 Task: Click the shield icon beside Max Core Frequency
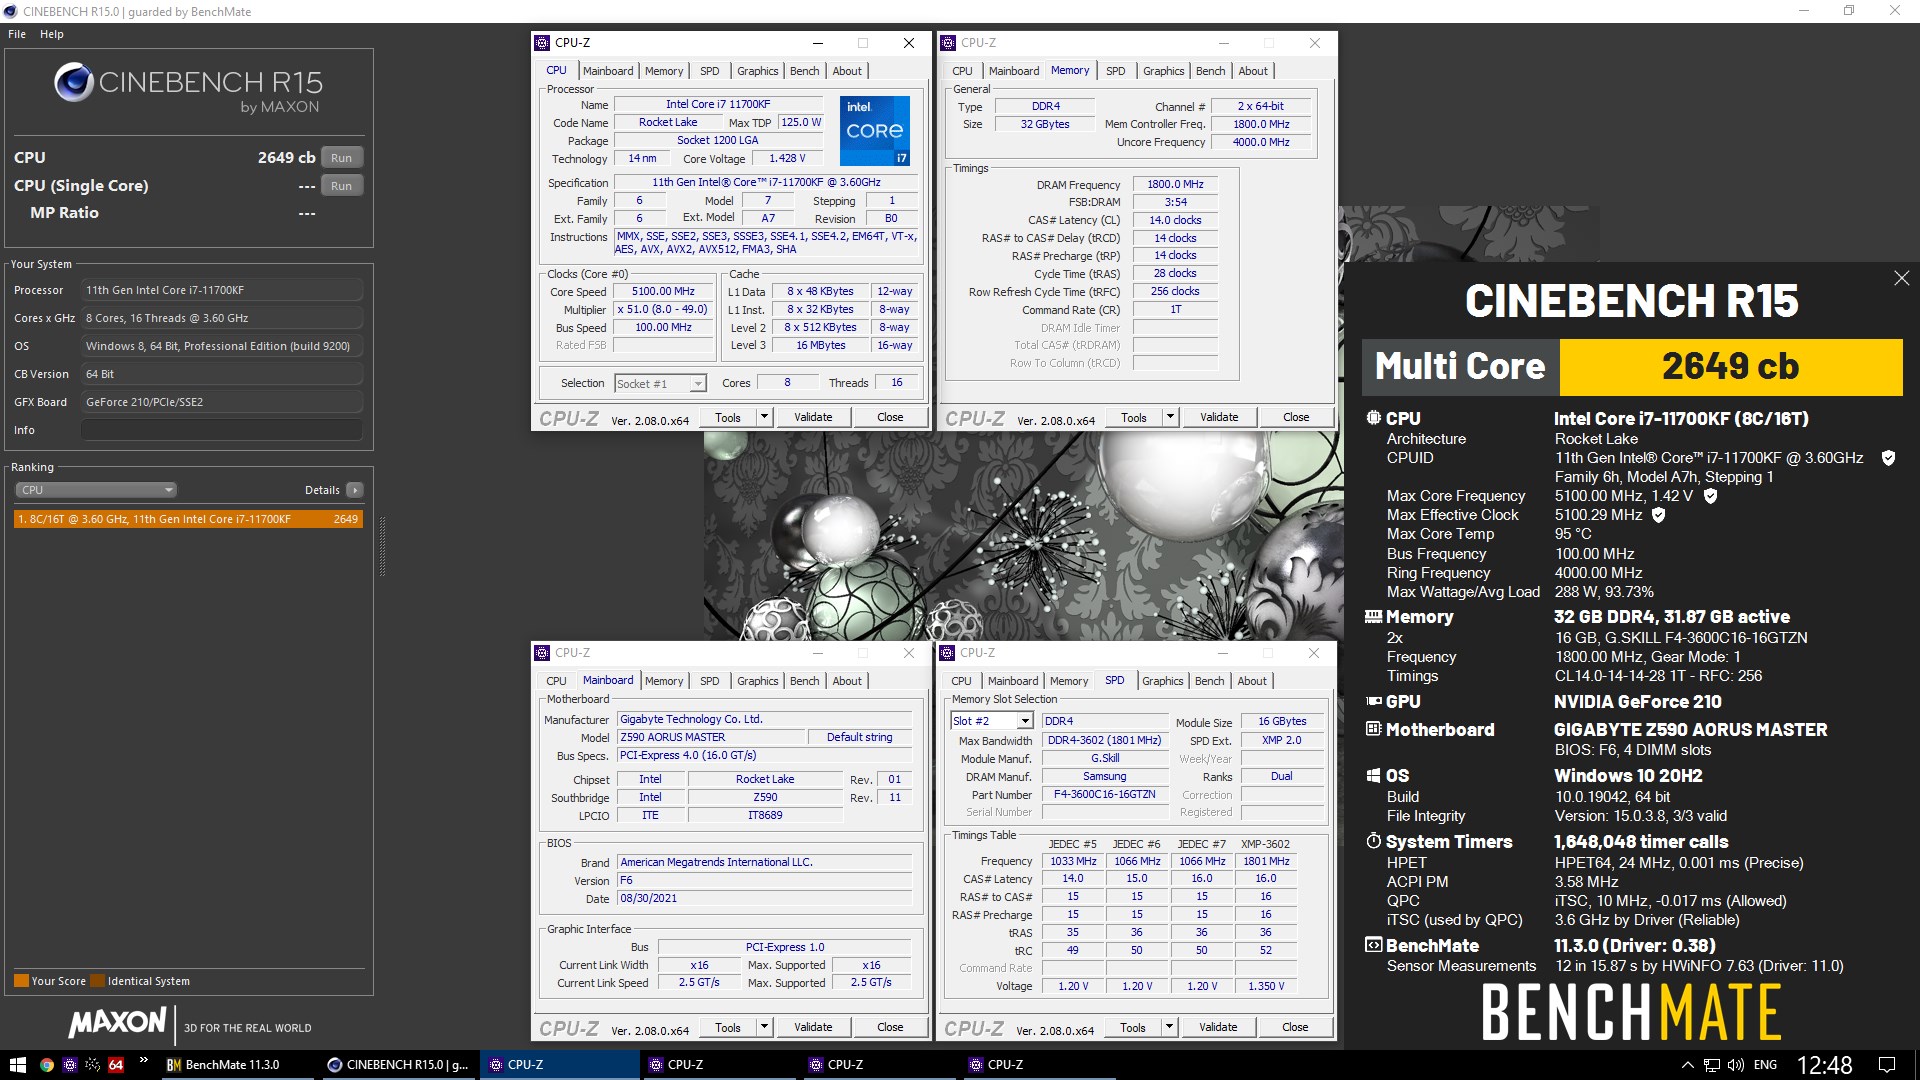(x=1710, y=496)
